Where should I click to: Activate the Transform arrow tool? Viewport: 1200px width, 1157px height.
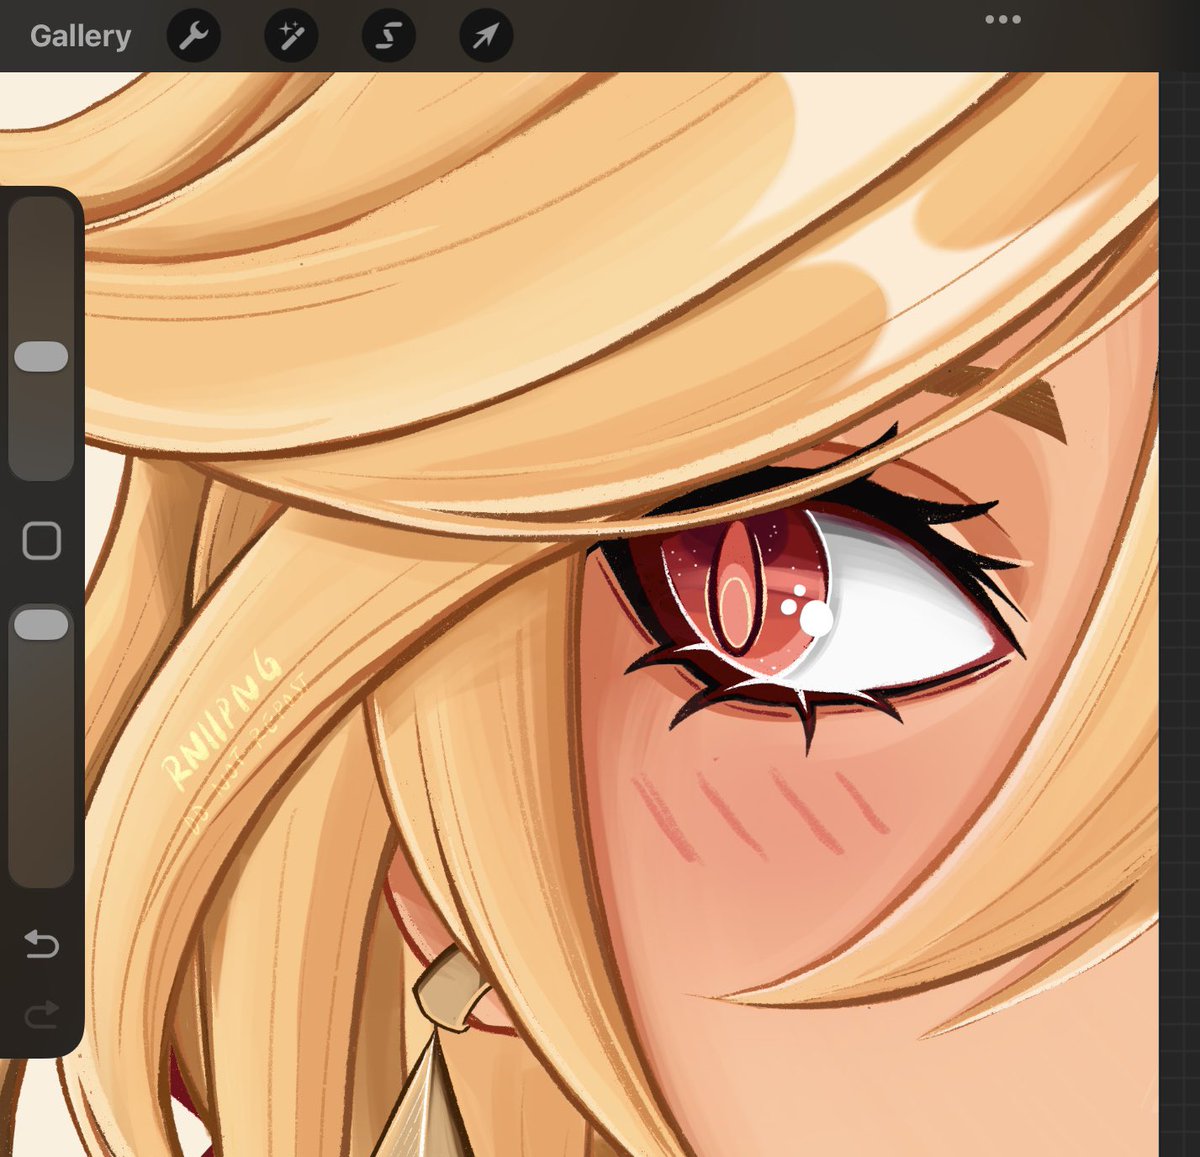click(486, 36)
